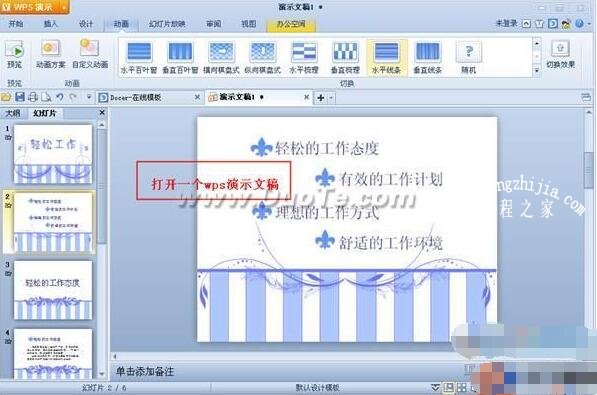Switch to slide sorter view in status bar
This screenshot has width=597, height=395.
[x=462, y=388]
